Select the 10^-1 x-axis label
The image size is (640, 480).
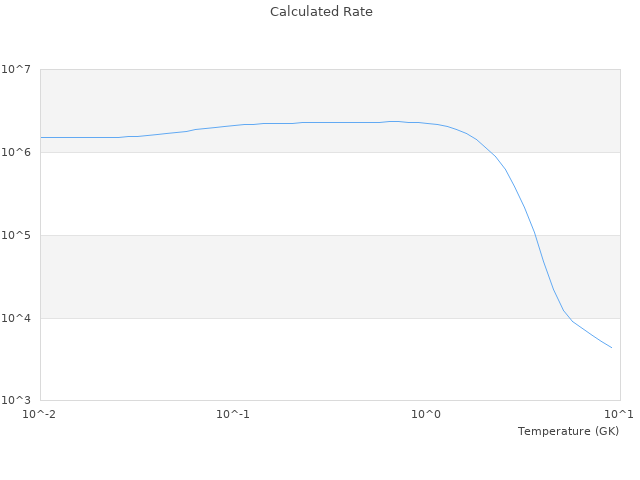233,414
